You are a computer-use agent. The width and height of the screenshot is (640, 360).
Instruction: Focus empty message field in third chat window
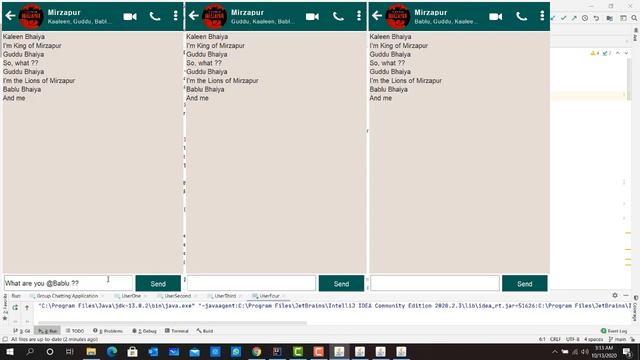tap(435, 283)
